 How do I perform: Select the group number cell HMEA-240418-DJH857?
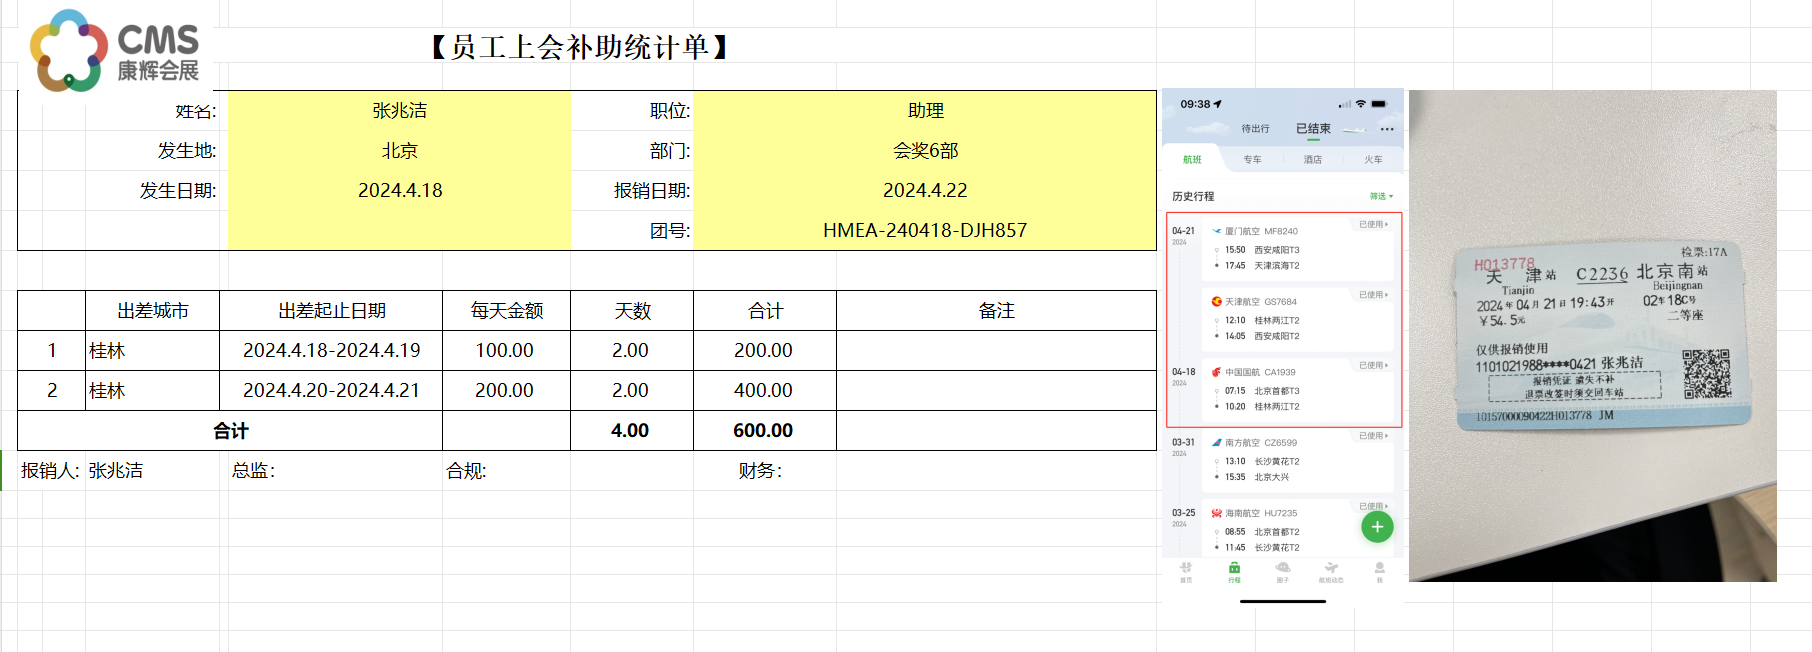[924, 230]
